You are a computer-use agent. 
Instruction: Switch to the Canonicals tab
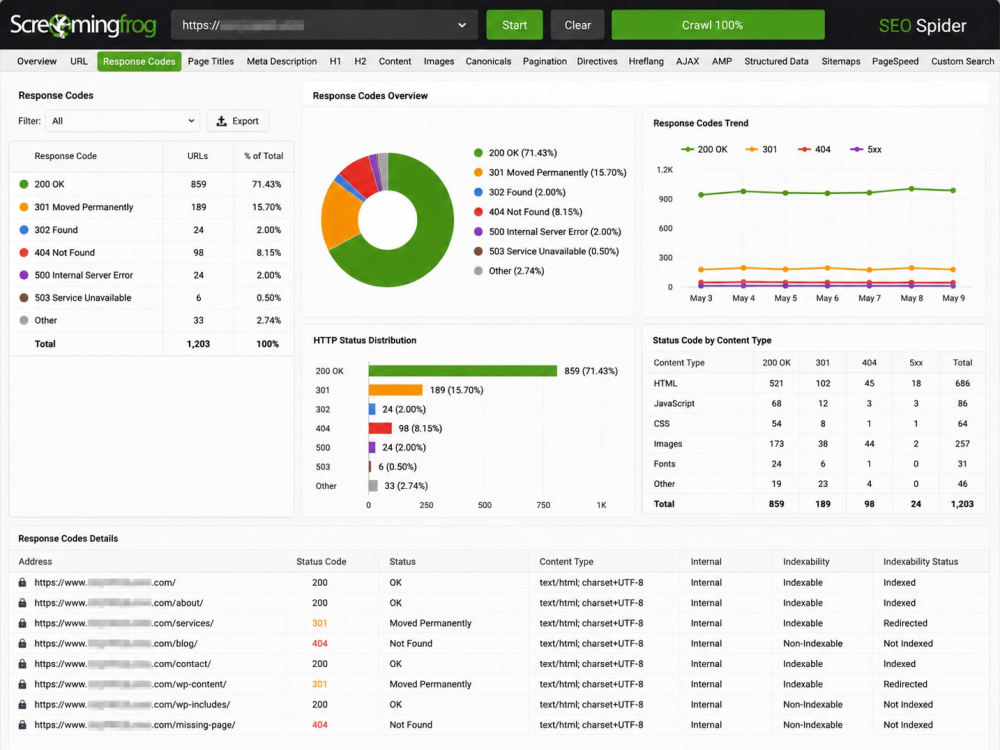(x=489, y=61)
